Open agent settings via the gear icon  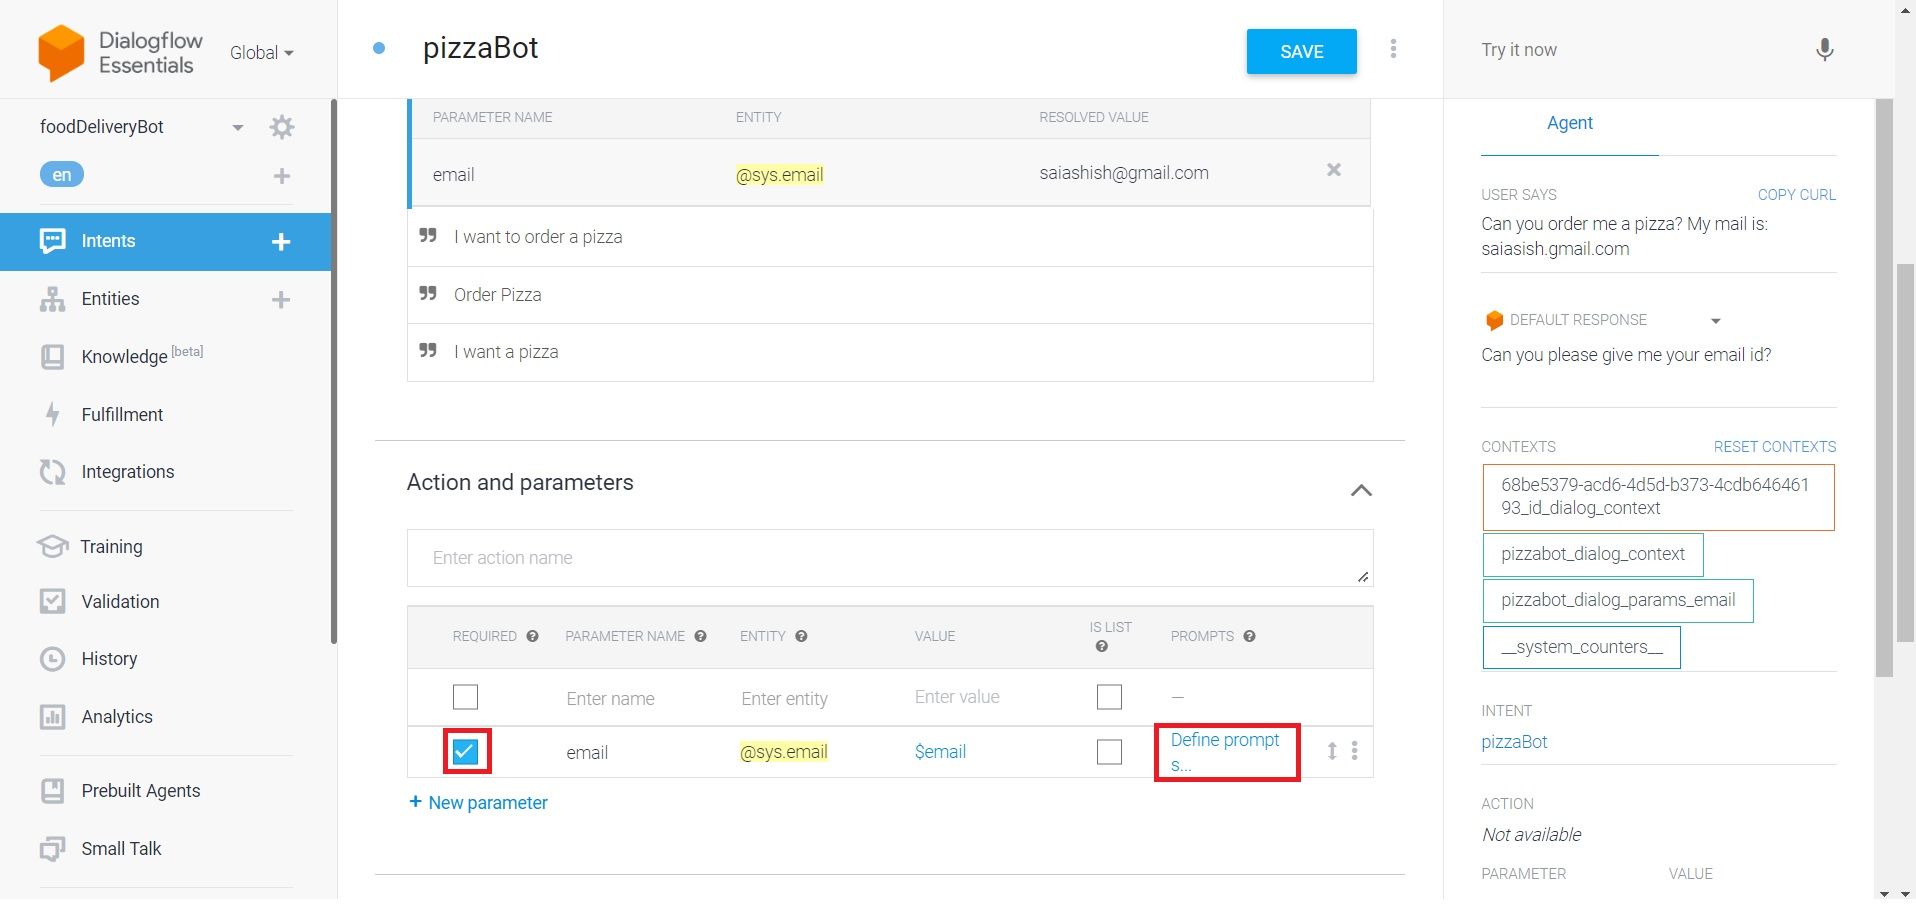pos(282,127)
